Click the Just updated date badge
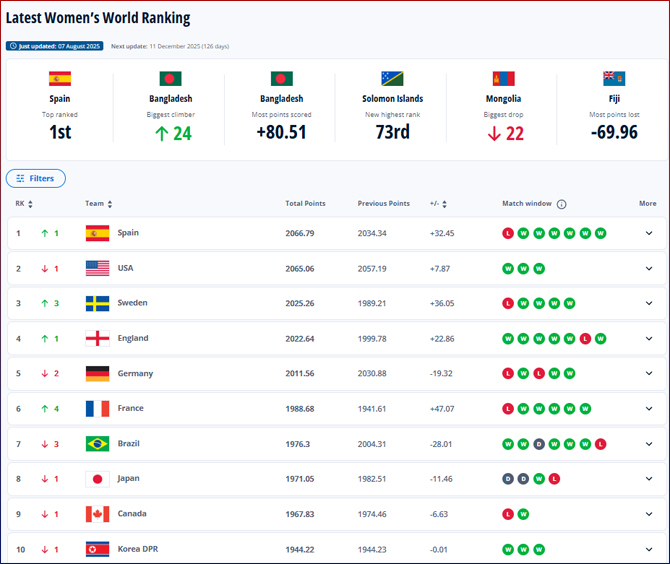 (x=54, y=46)
